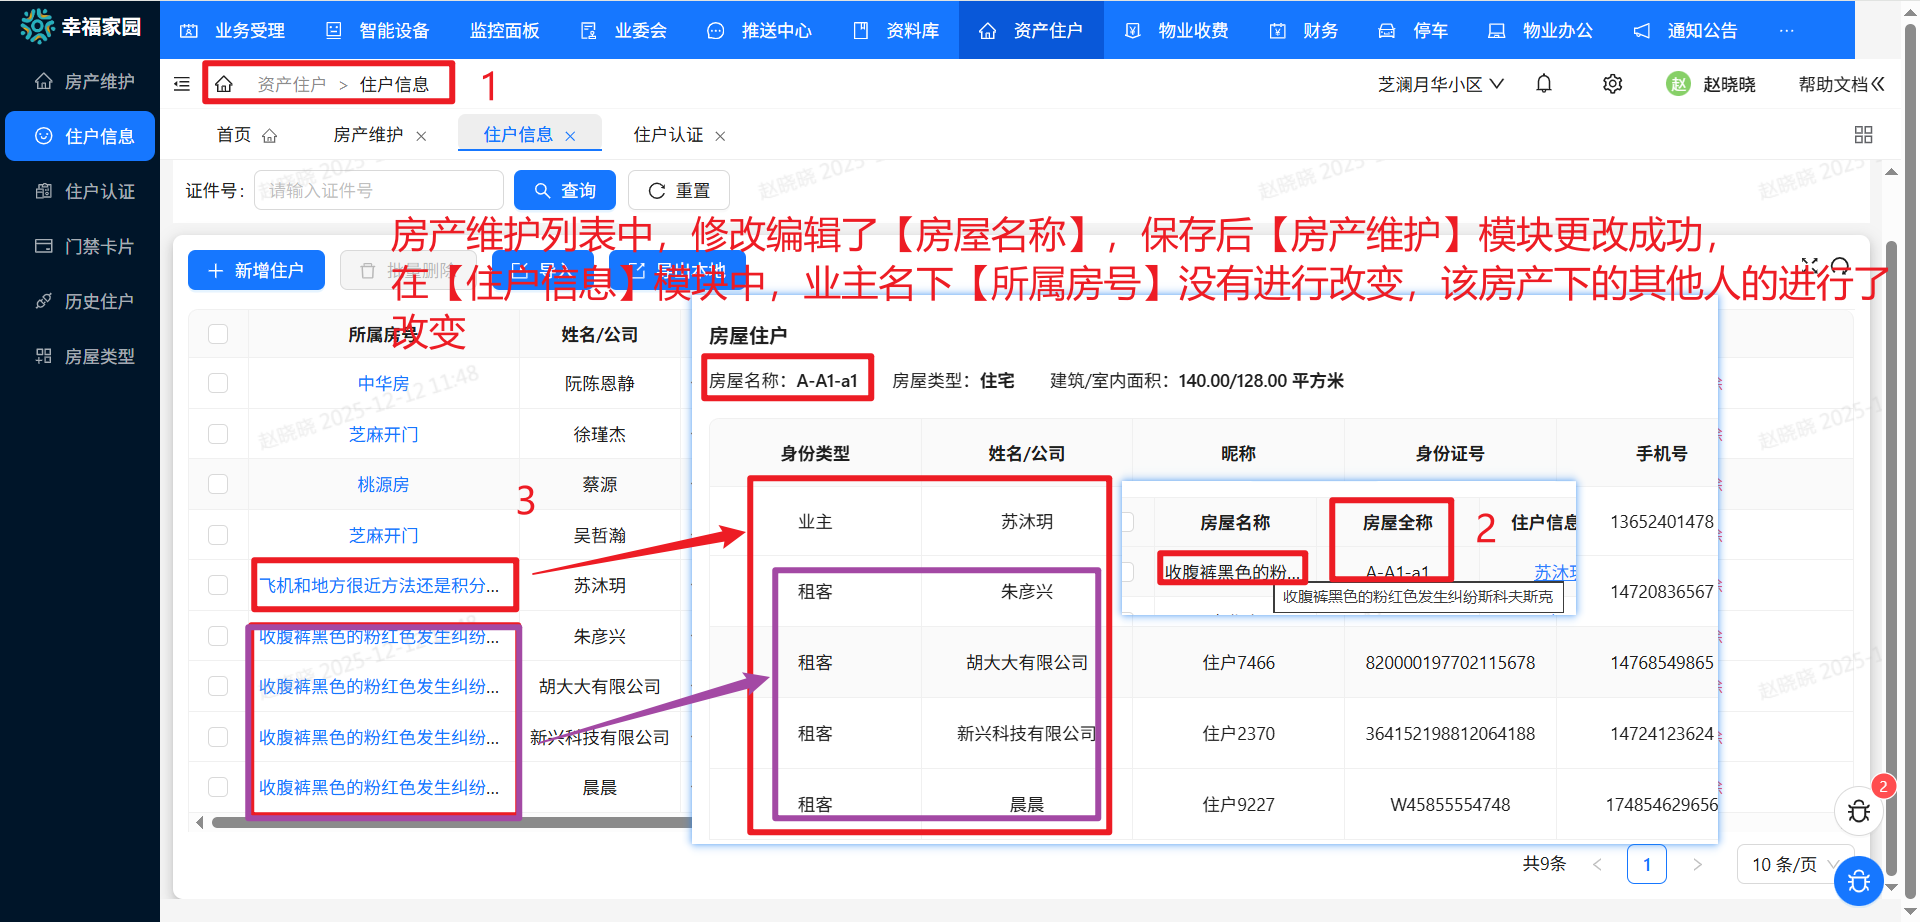
Task: Close the 住户信息 tab with its x
Action: point(570,136)
